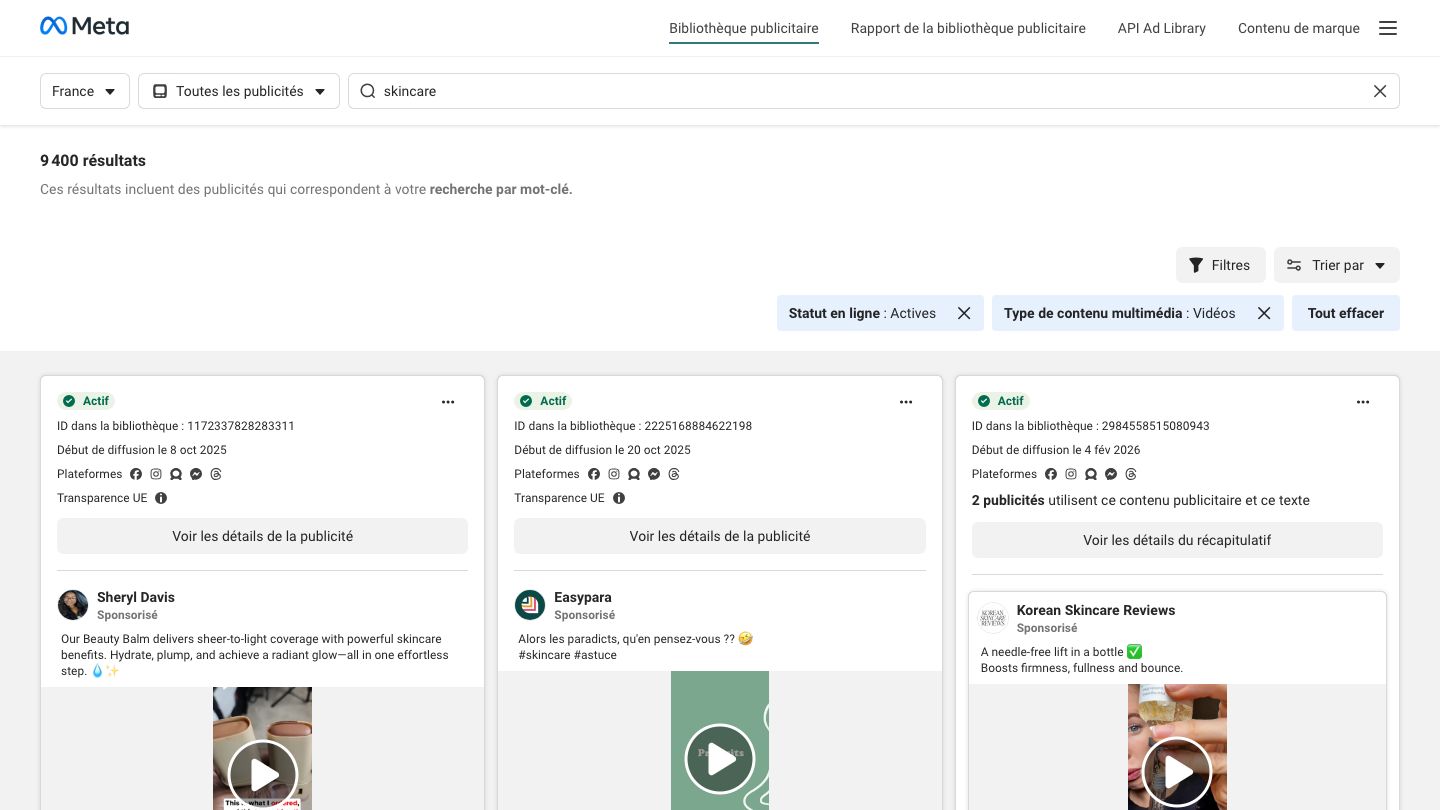Open the Filtres button
Image resolution: width=1440 pixels, height=810 pixels.
coord(1221,265)
